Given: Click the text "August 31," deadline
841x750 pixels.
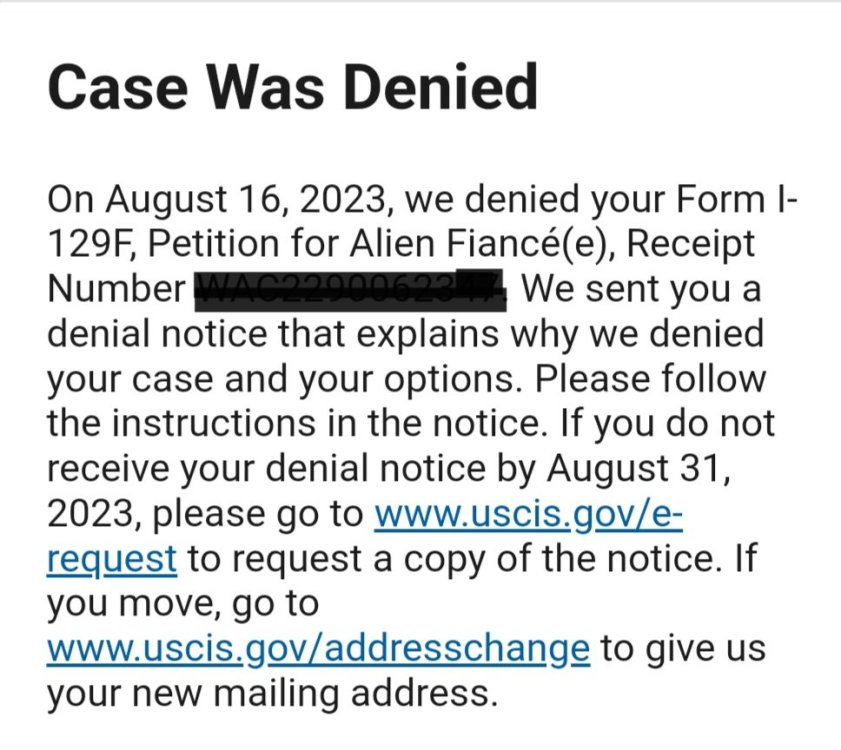Looking at the screenshot, I should pyautogui.click(x=638, y=469).
